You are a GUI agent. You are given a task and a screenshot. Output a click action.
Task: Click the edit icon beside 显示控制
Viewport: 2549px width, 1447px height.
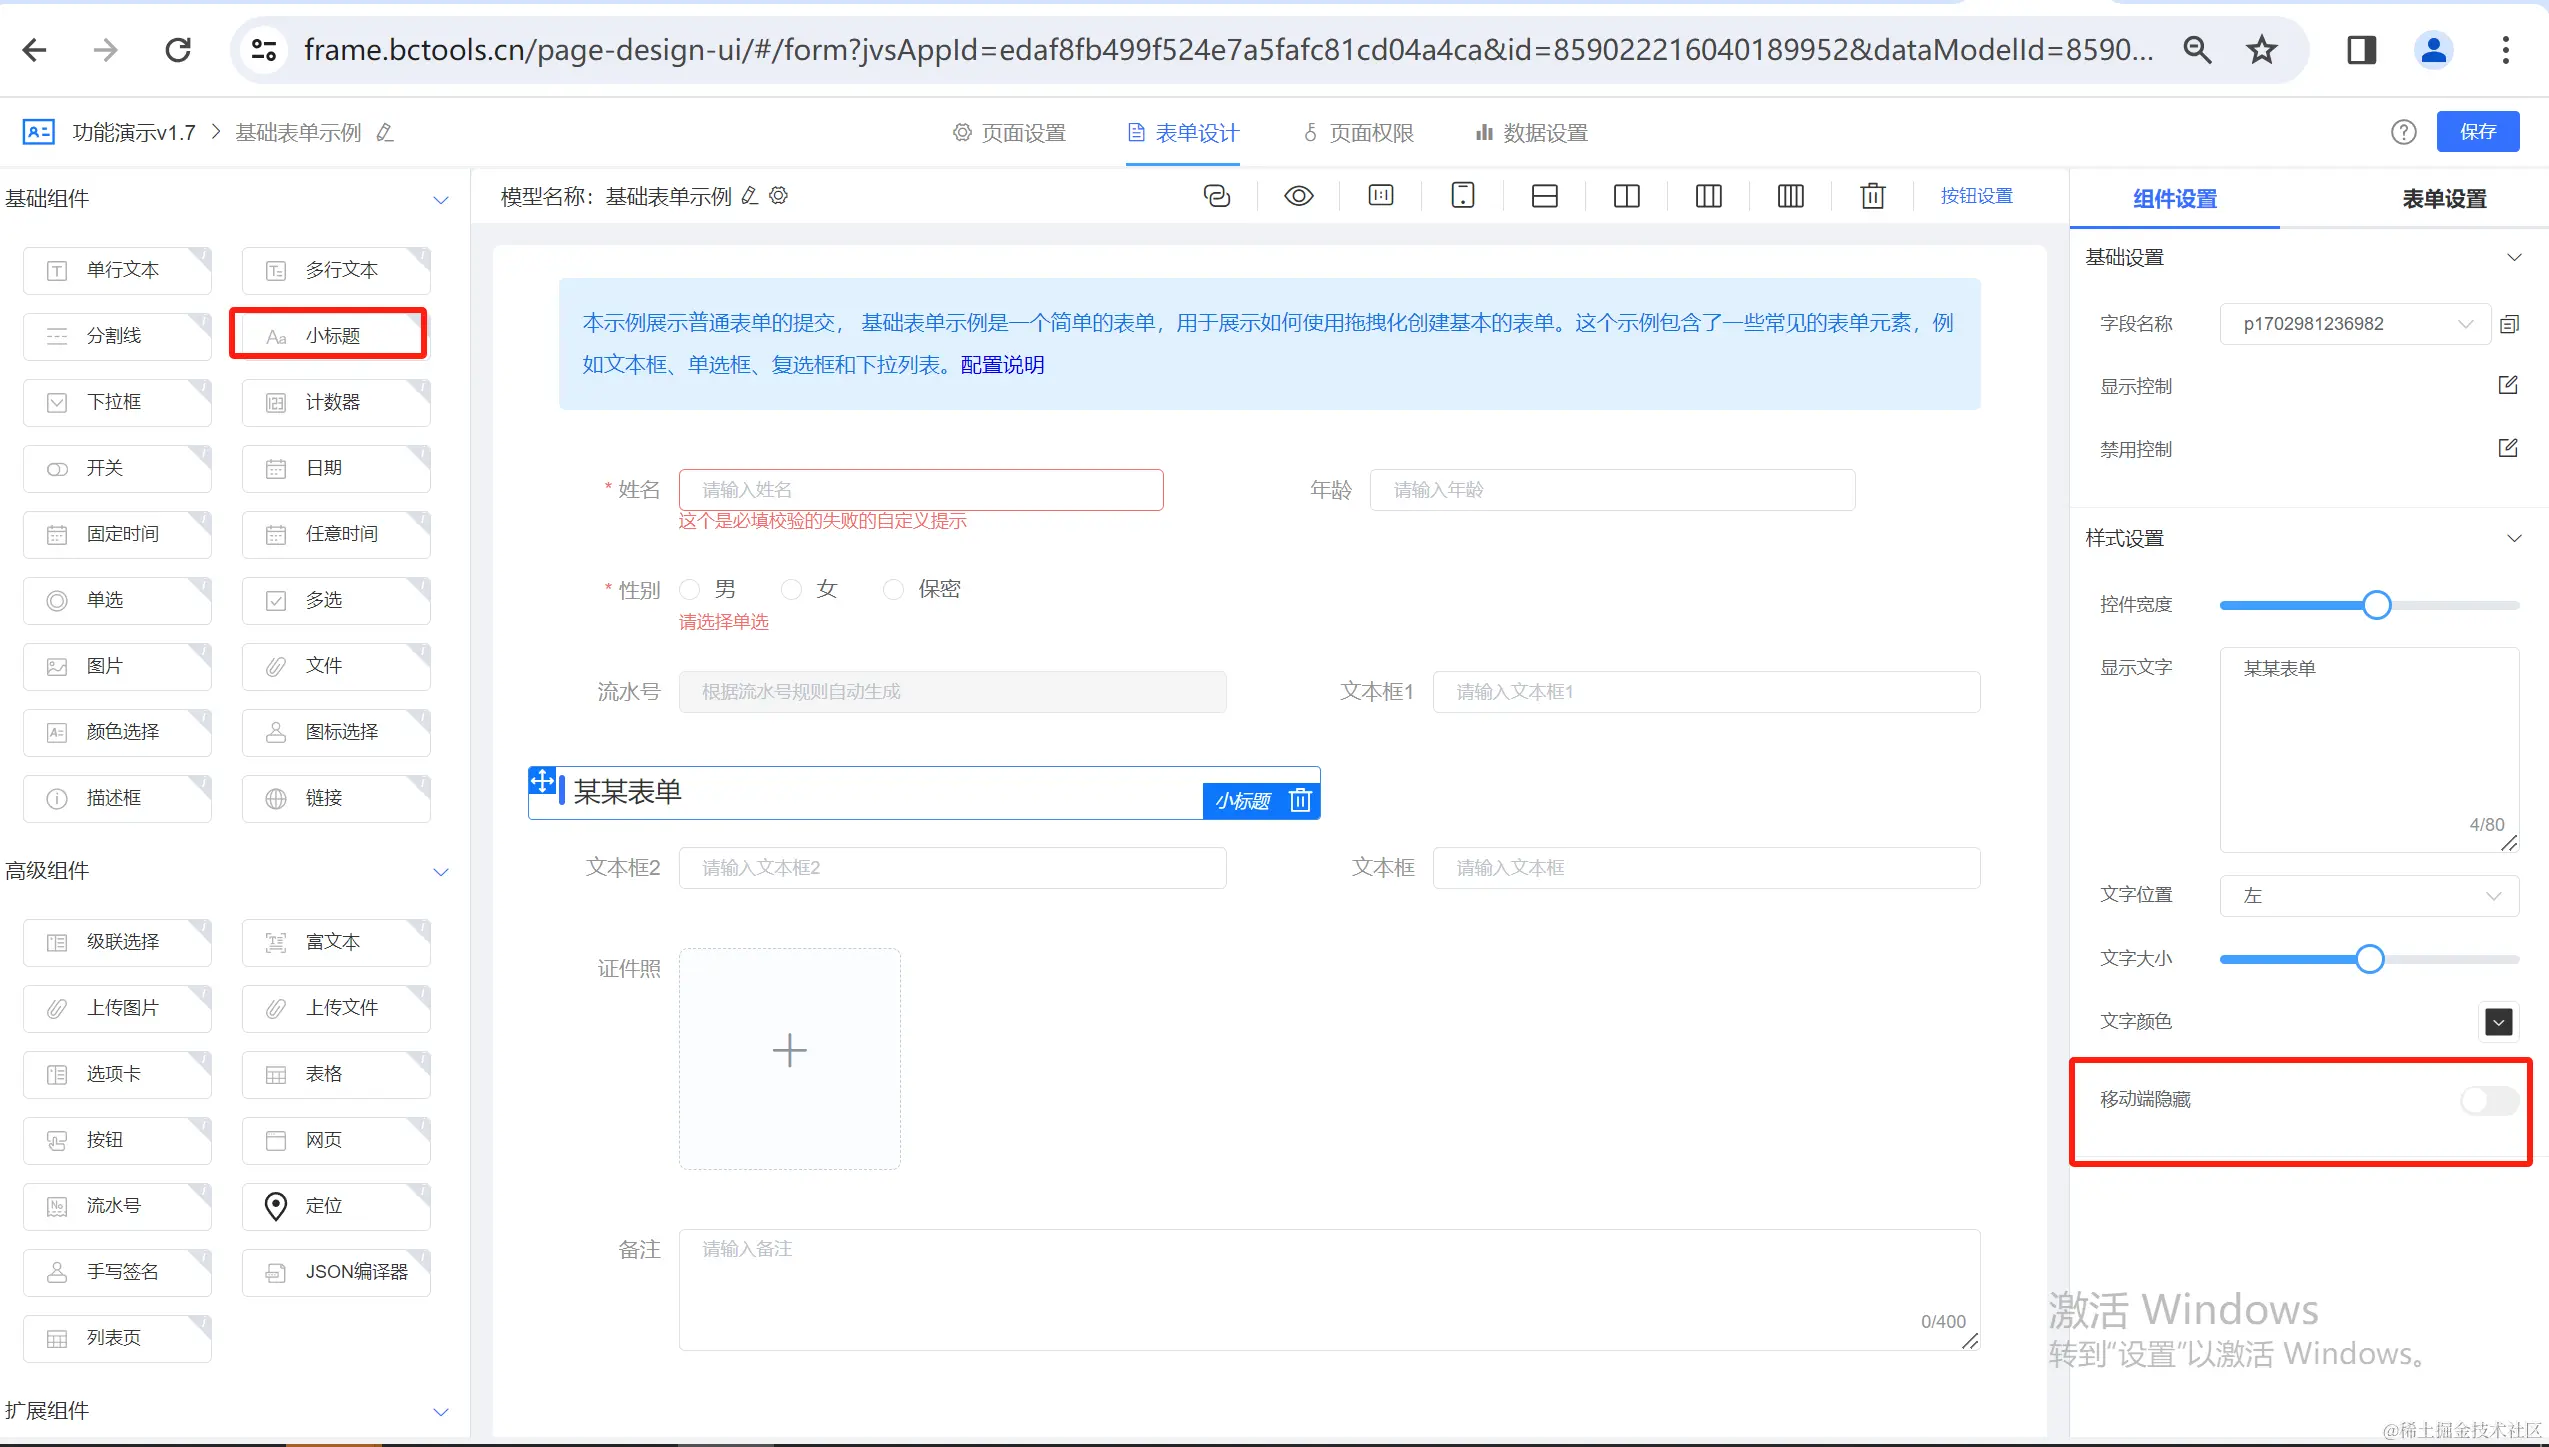click(x=2507, y=386)
